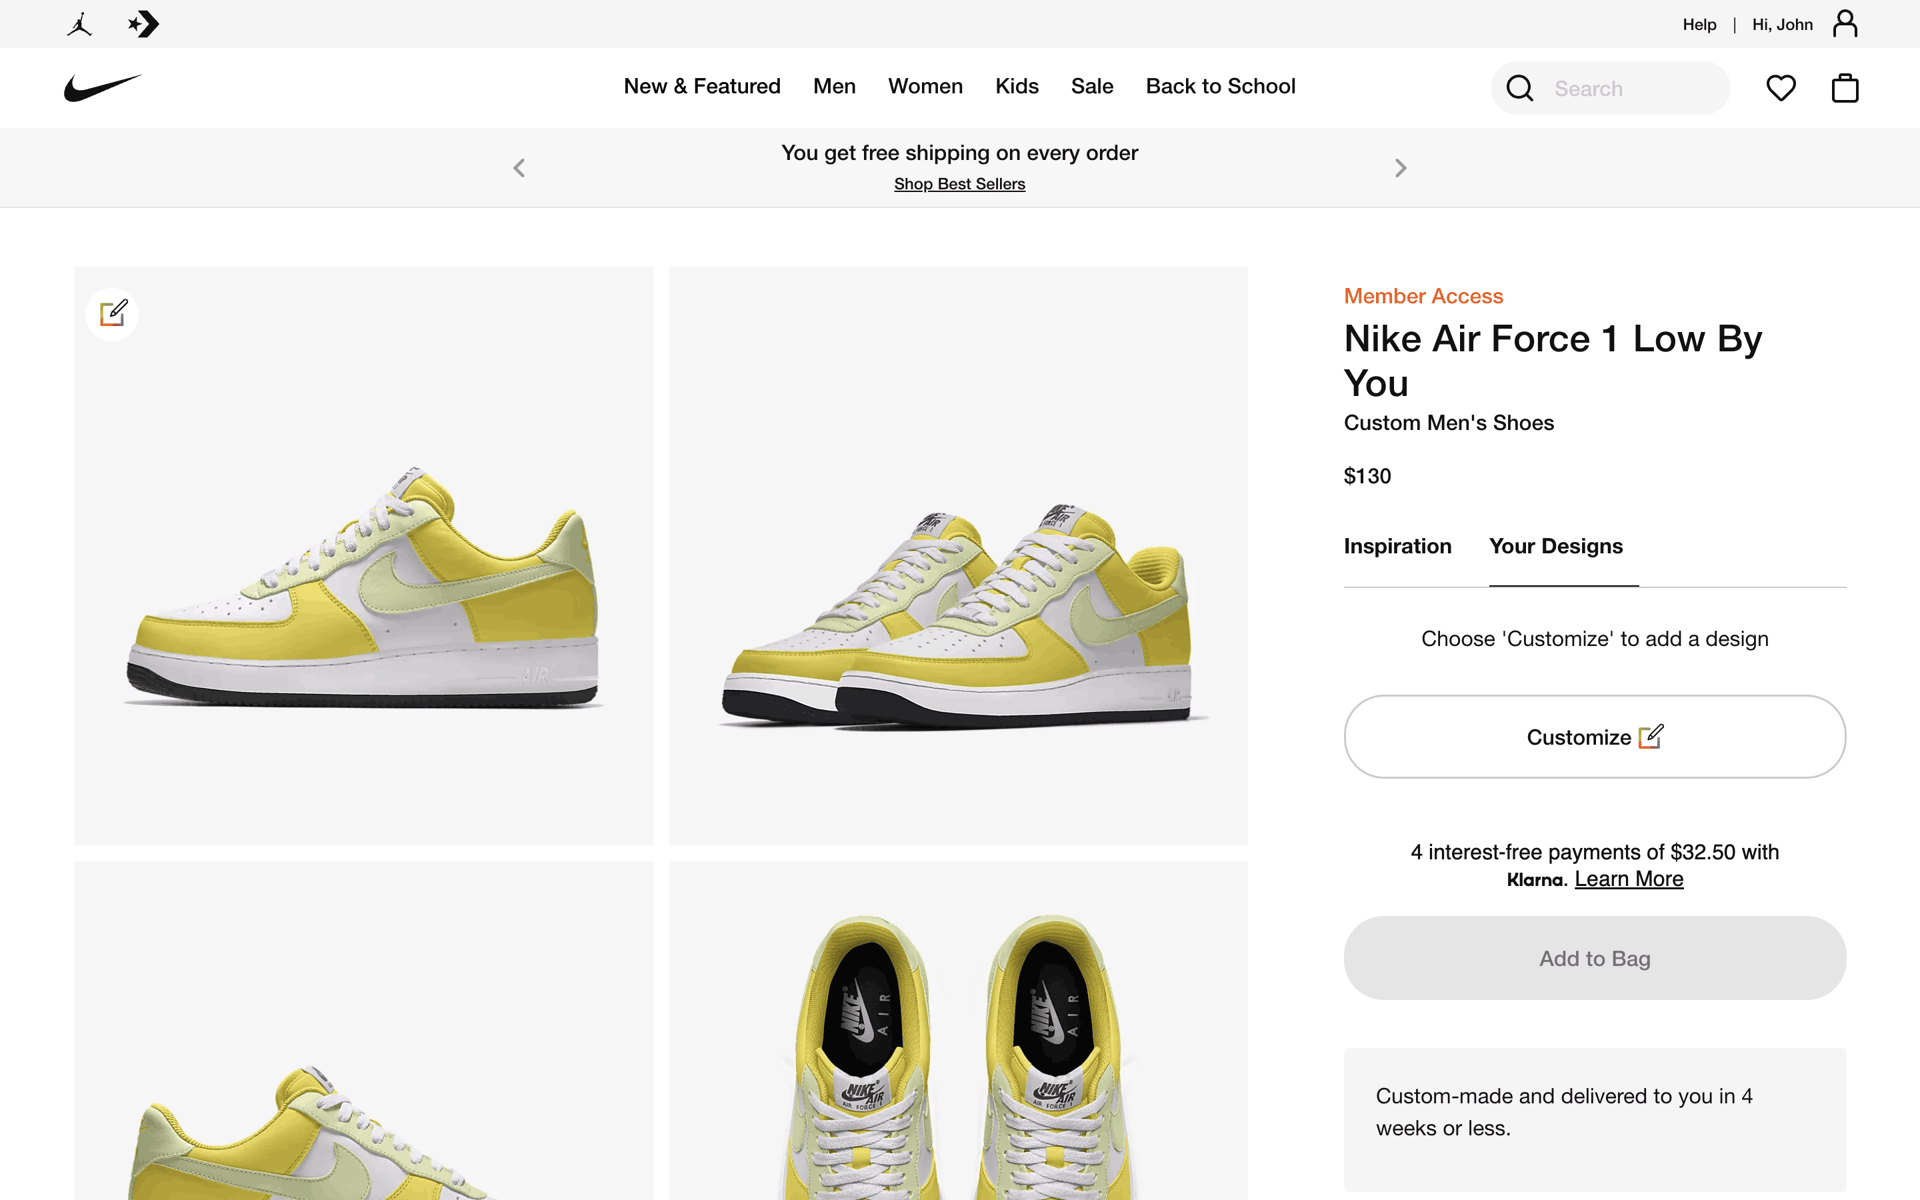Click the Nike Air Force 1 Low By You title
1920x1200 pixels.
click(1552, 361)
